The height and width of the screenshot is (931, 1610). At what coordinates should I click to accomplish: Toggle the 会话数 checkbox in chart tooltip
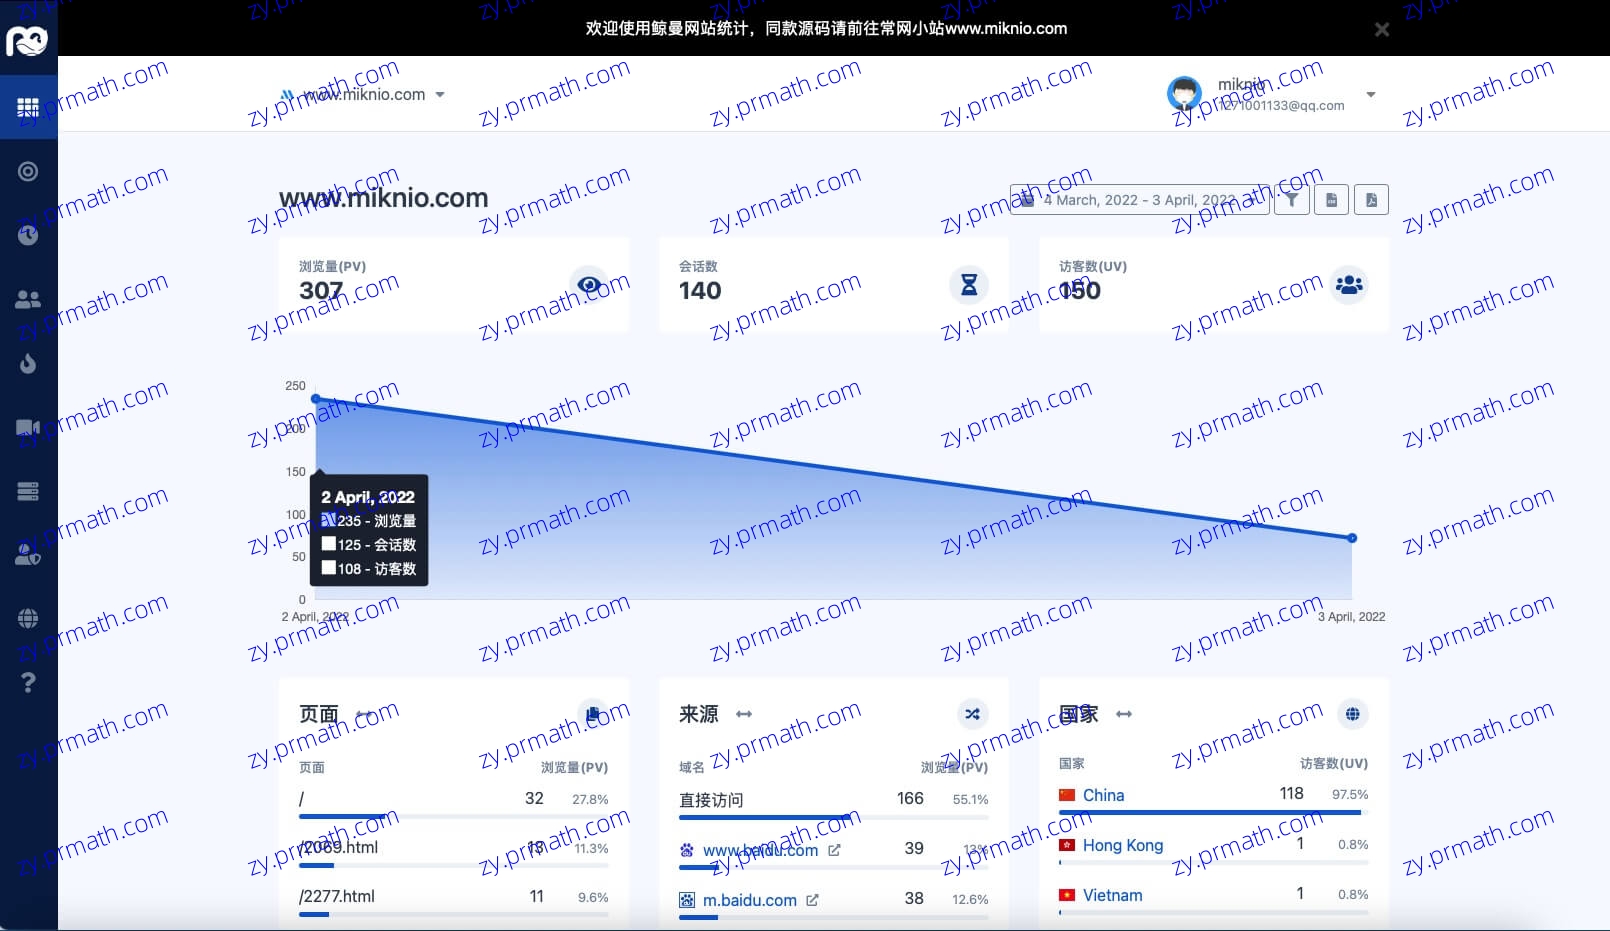329,543
